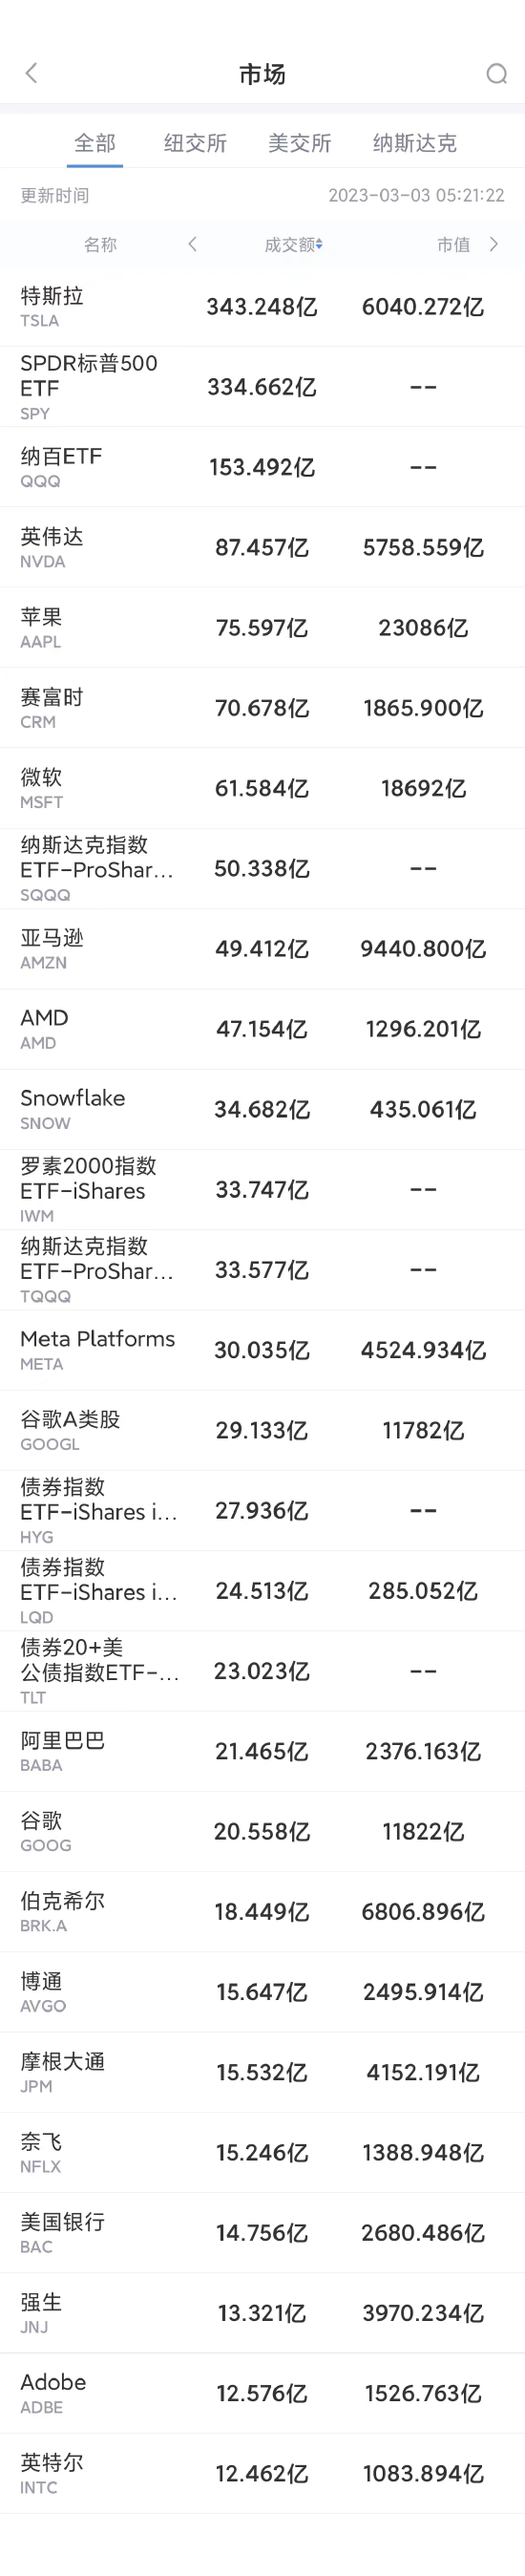Select the 英特尔 INTC entry

coord(262,2473)
